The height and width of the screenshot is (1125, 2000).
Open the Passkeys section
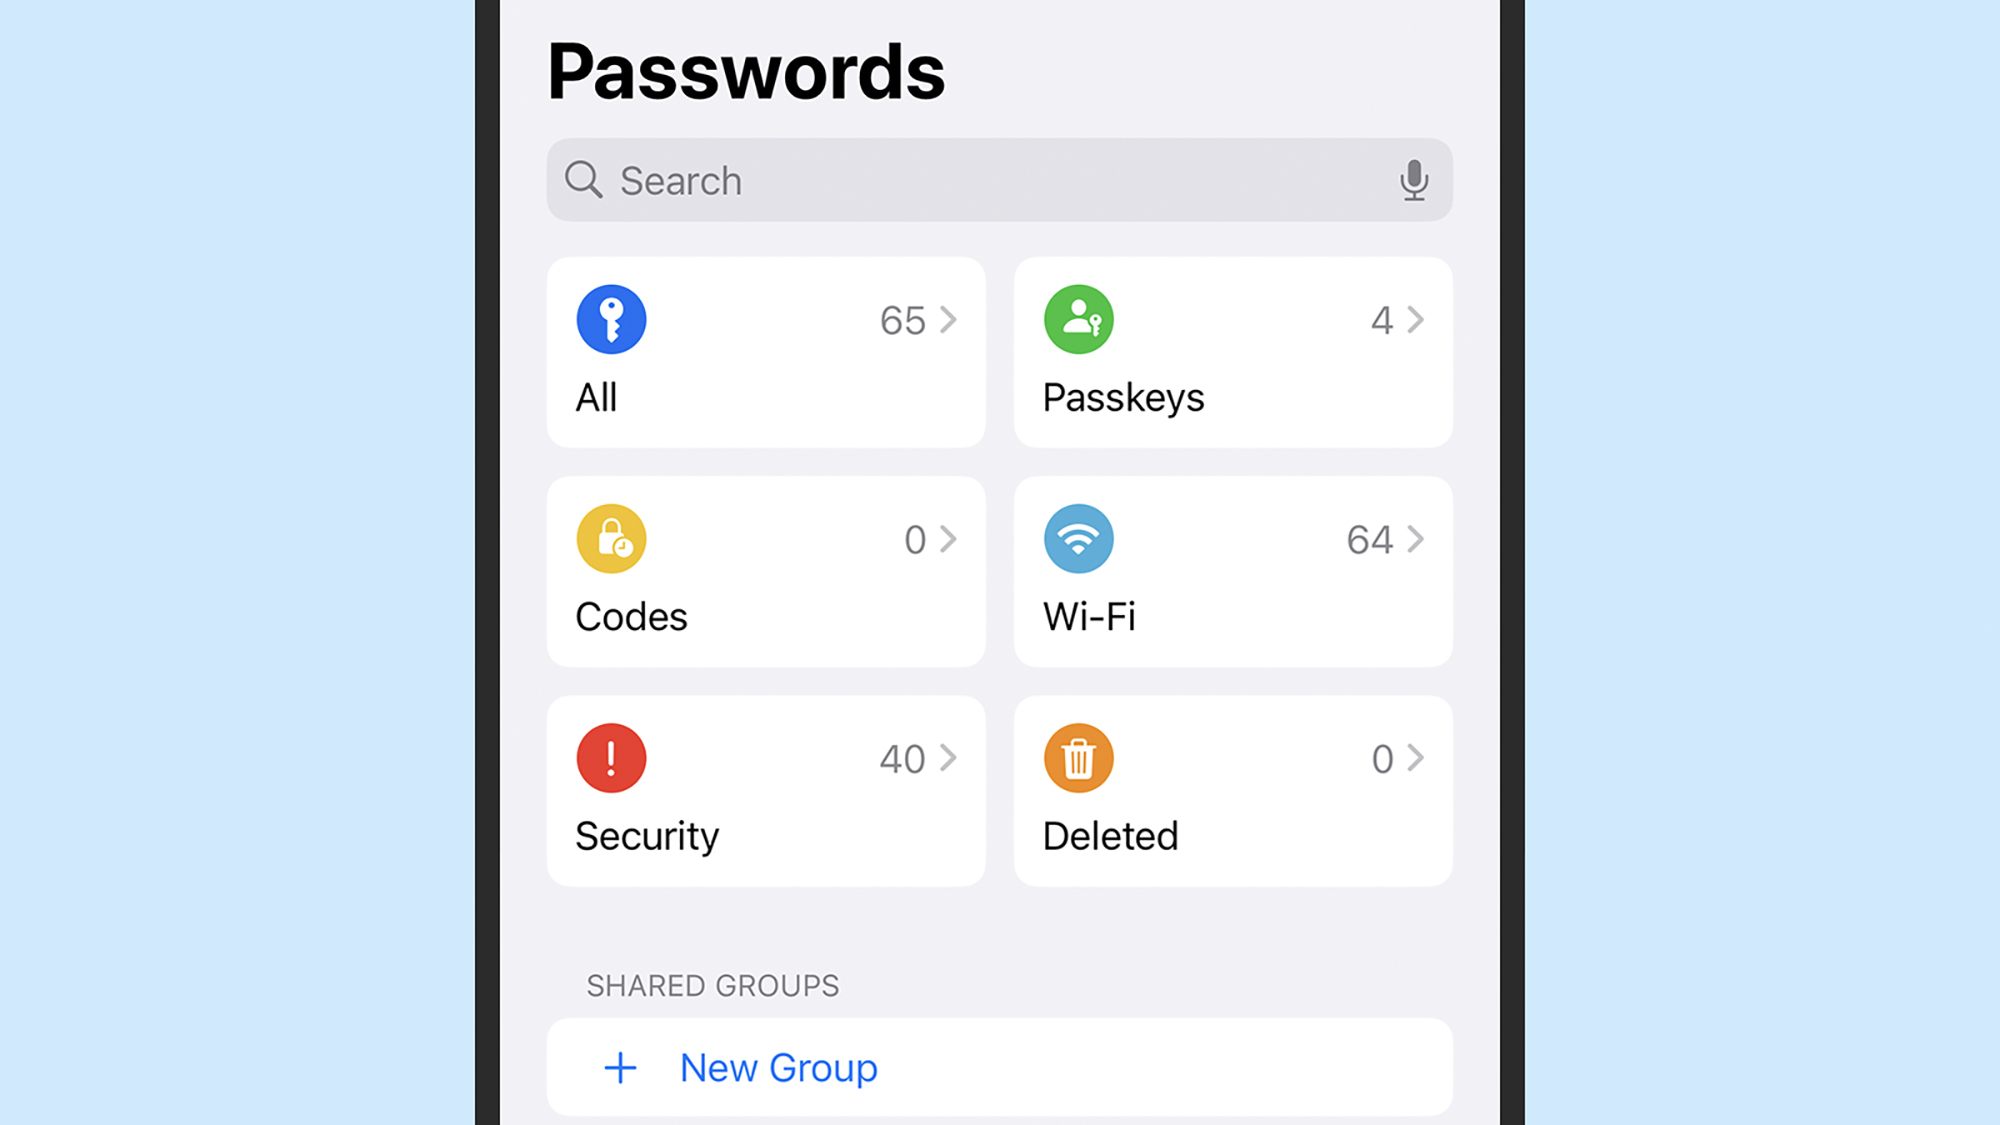tap(1232, 352)
